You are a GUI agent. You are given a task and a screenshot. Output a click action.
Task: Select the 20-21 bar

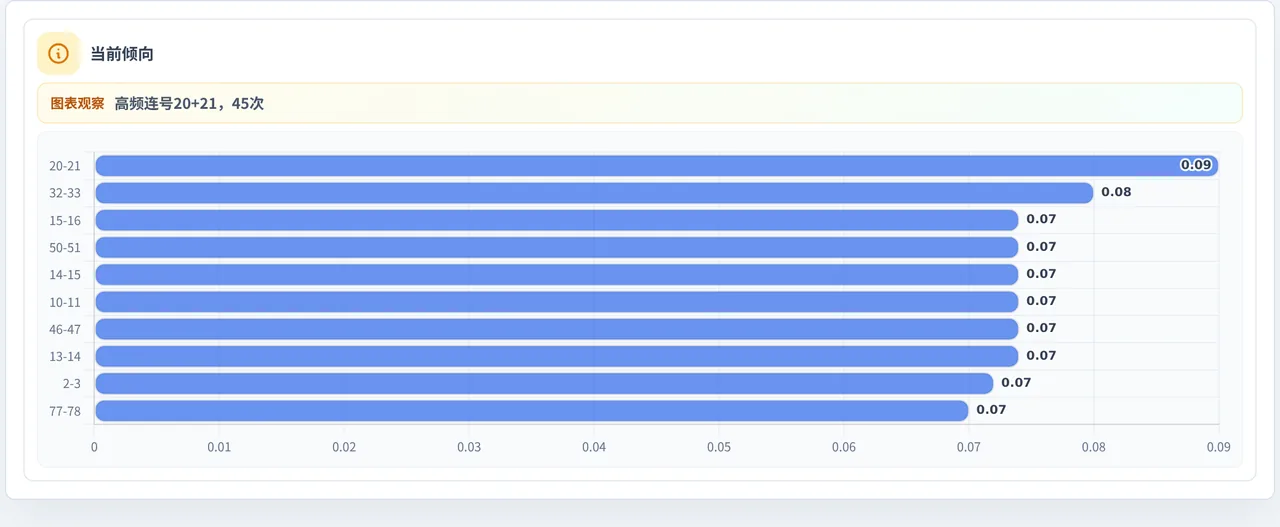coord(656,165)
